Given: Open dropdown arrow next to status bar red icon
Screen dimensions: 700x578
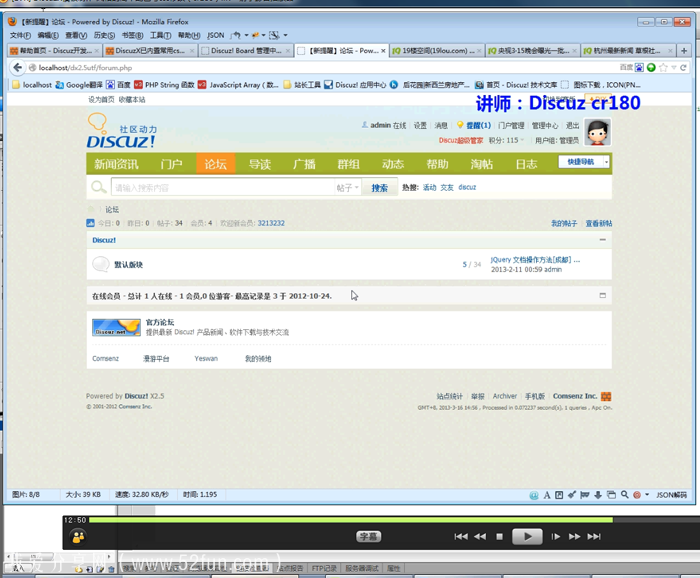Looking at the screenshot, I should (647, 495).
